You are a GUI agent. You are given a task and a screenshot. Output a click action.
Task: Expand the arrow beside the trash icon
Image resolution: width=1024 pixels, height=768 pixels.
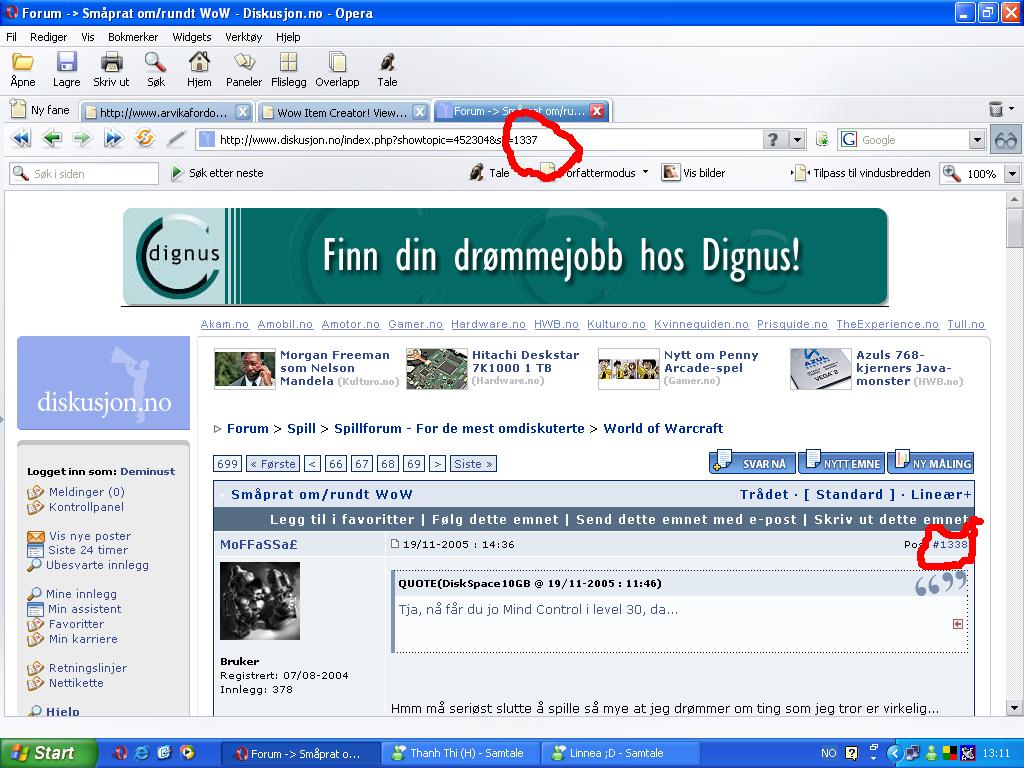pyautogui.click(x=1012, y=108)
